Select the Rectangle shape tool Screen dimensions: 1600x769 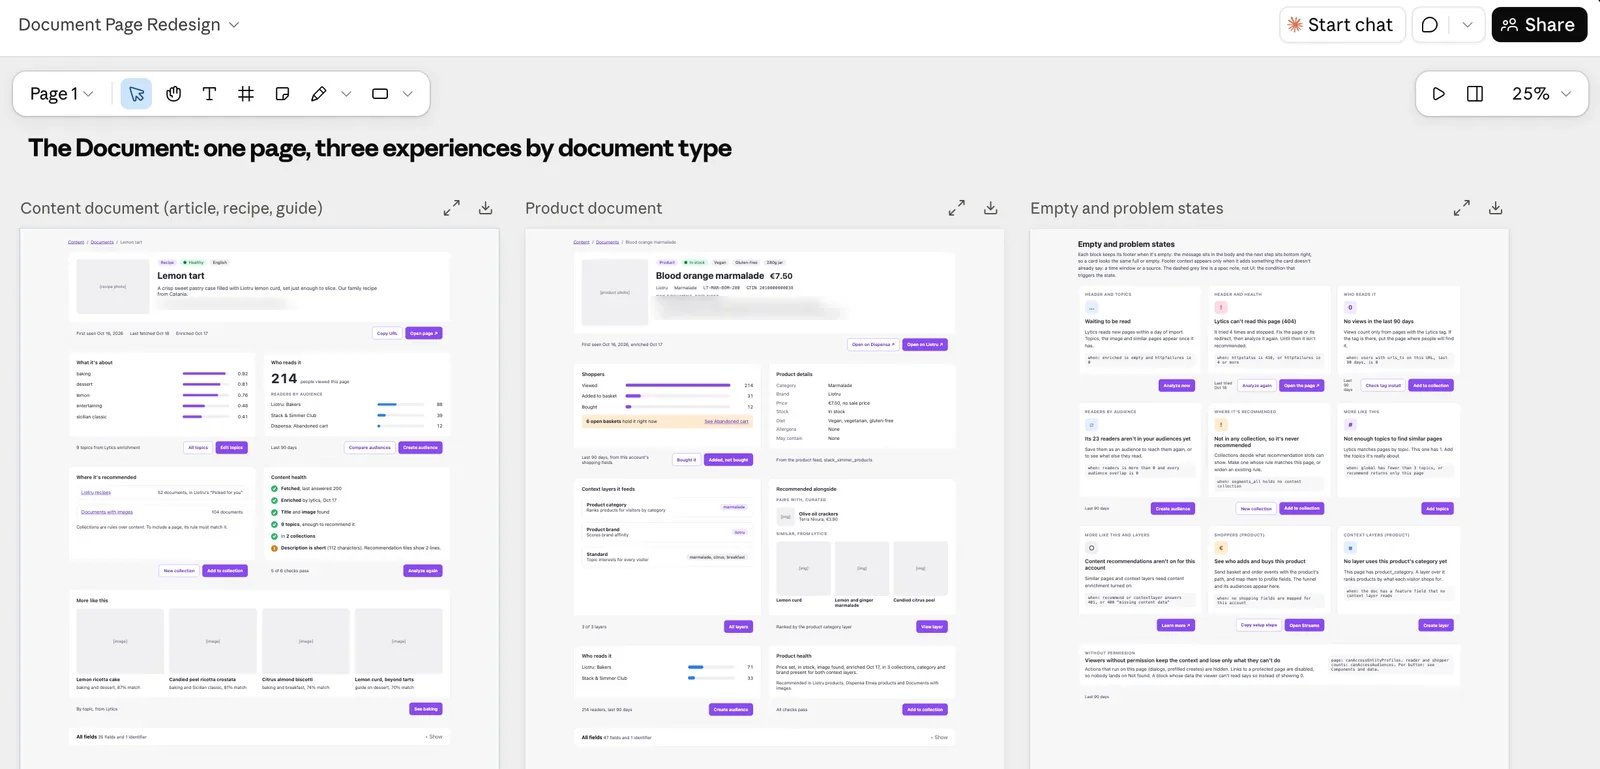[380, 94]
